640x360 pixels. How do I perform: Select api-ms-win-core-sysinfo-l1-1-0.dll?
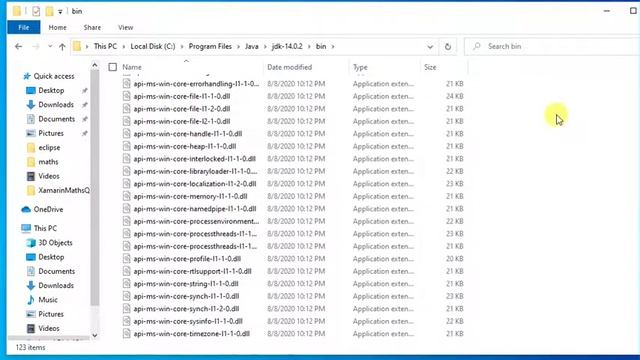pyautogui.click(x=188, y=321)
